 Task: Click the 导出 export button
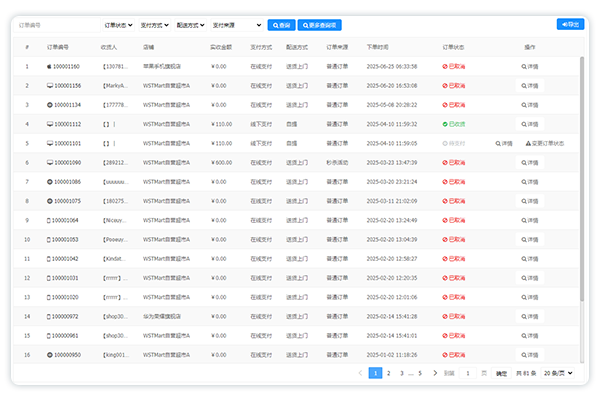(x=570, y=24)
